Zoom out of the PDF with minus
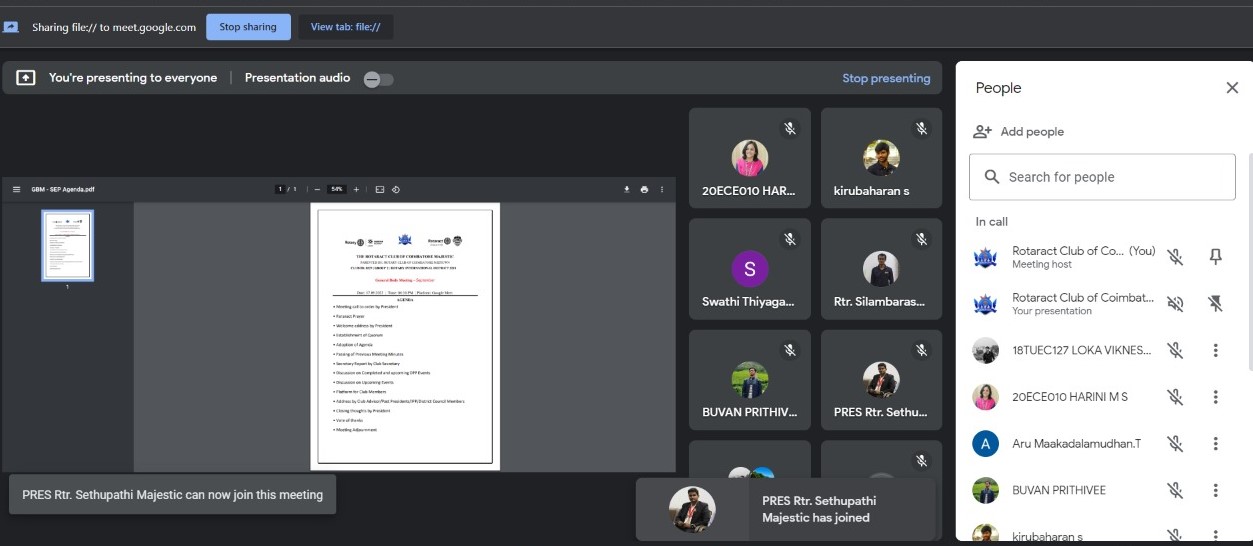 pyautogui.click(x=317, y=189)
